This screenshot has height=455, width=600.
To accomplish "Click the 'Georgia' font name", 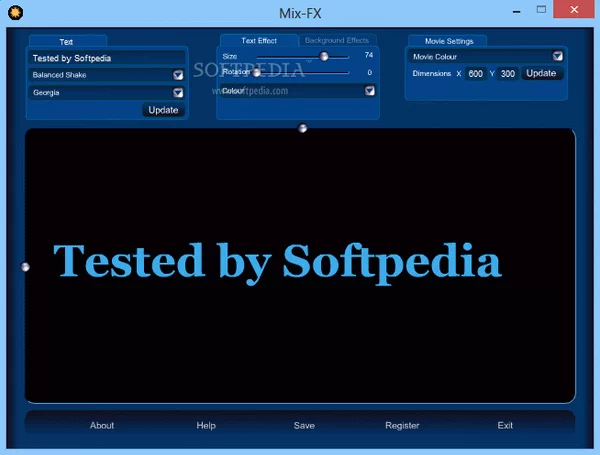I will point(46,93).
